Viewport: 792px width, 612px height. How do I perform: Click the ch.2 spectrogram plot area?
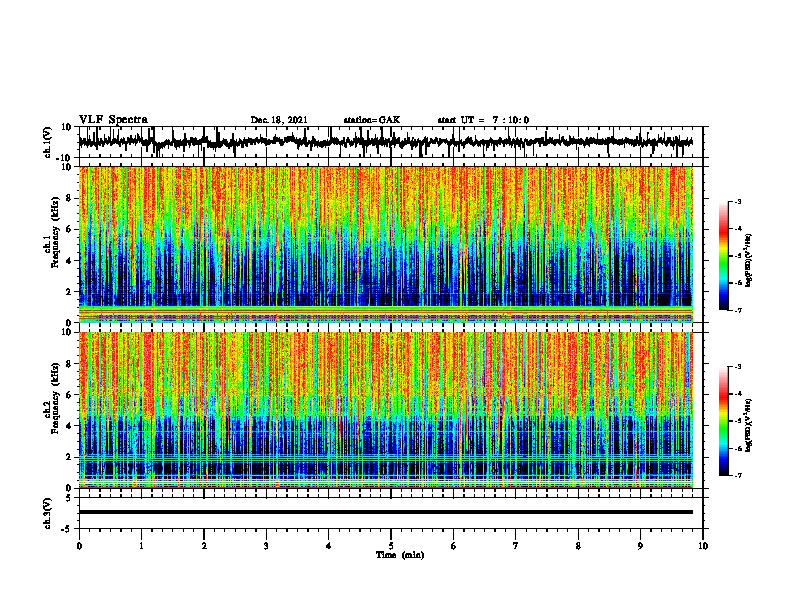[385, 410]
